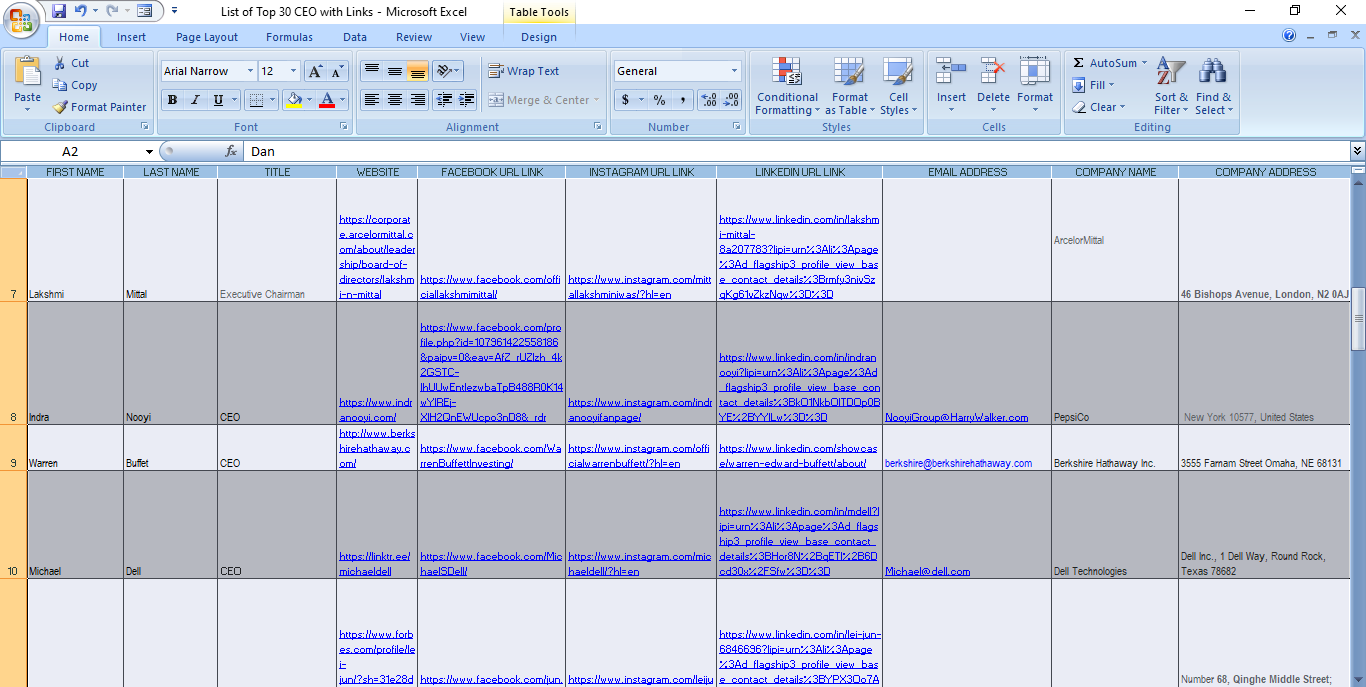Cut the selected cell contents

click(x=71, y=63)
